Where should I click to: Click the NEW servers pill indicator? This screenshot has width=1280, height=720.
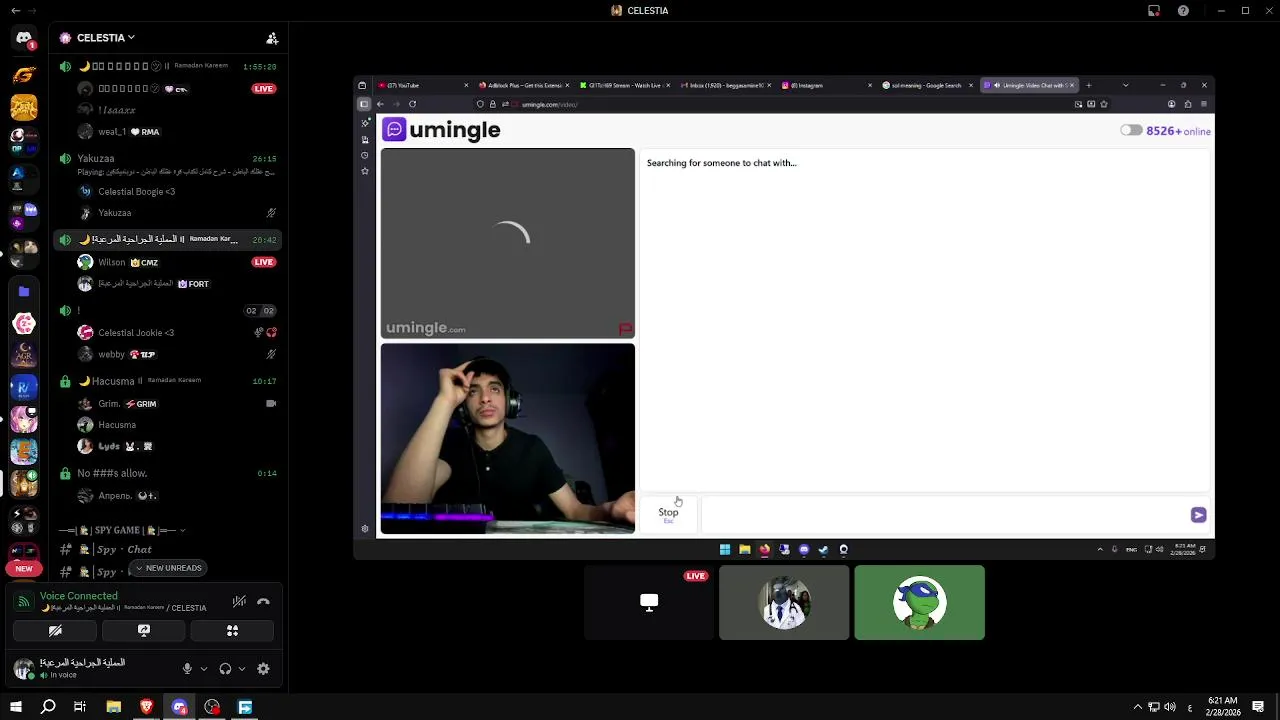(24, 568)
